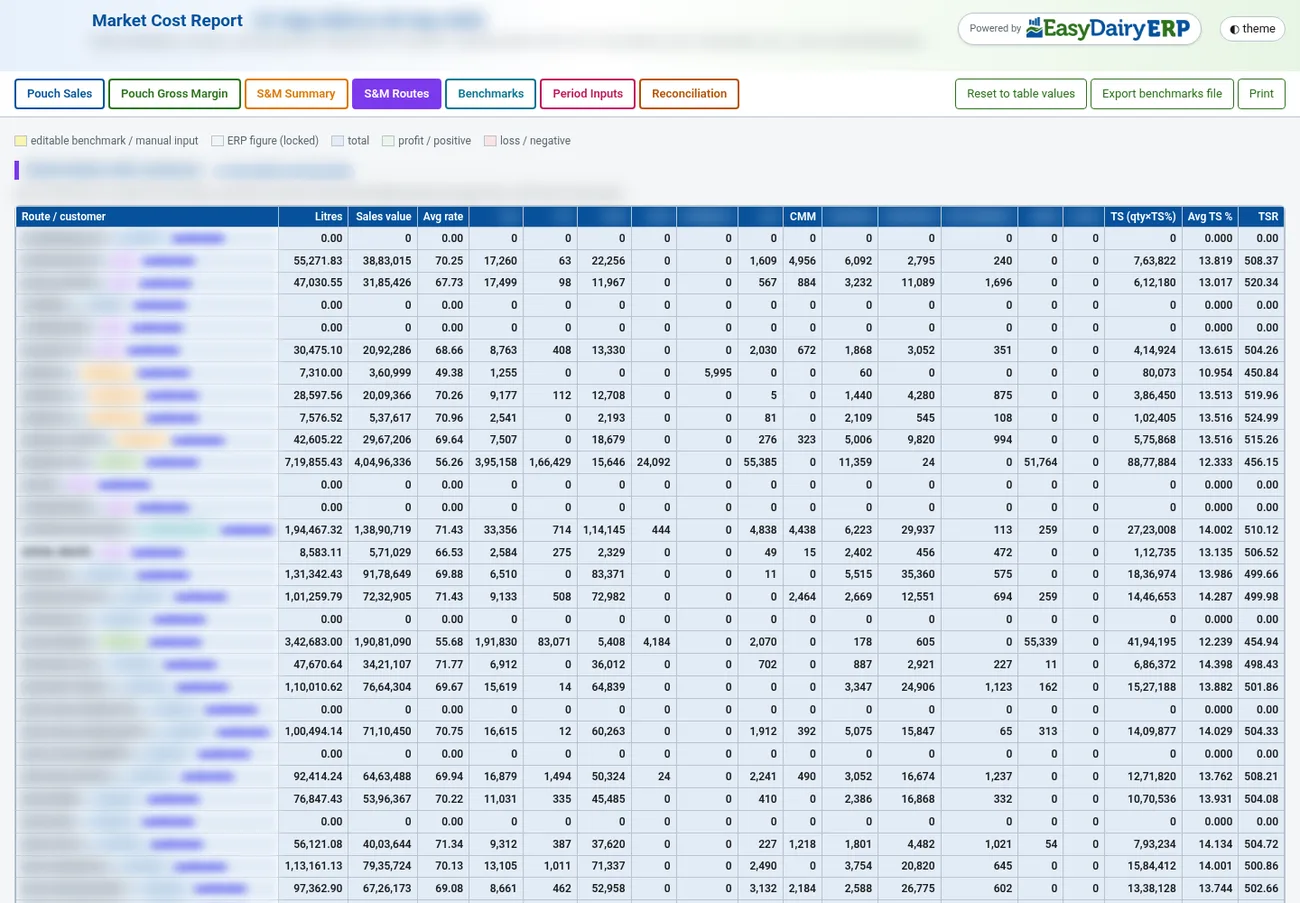The height and width of the screenshot is (903, 1300).
Task: Click the Print button
Action: (1261, 94)
